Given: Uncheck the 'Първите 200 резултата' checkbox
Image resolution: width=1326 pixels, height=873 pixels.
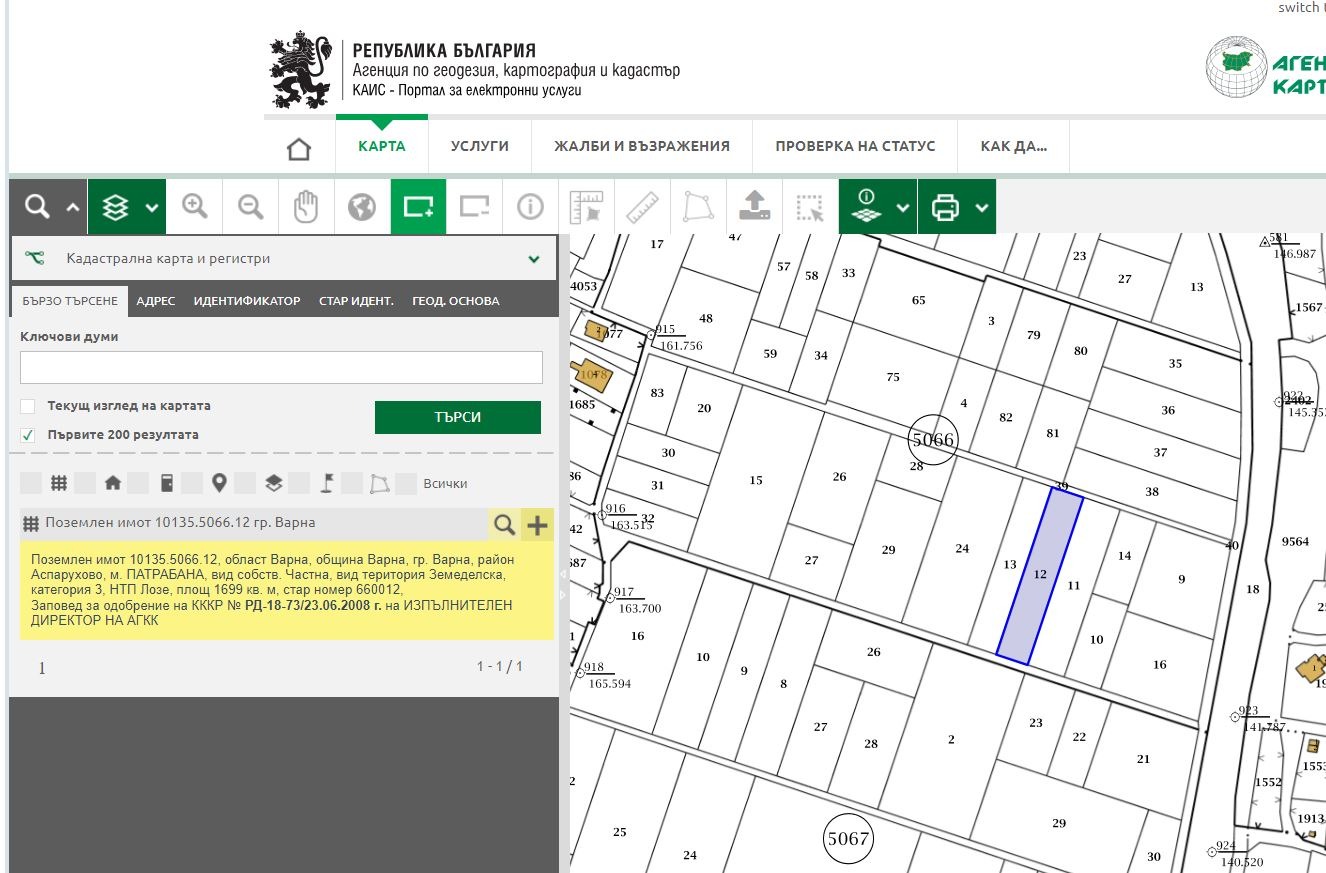Looking at the screenshot, I should pyautogui.click(x=28, y=435).
